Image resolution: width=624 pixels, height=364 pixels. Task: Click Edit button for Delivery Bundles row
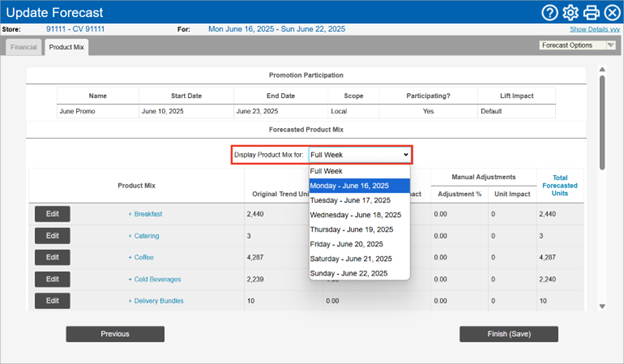coord(53,301)
